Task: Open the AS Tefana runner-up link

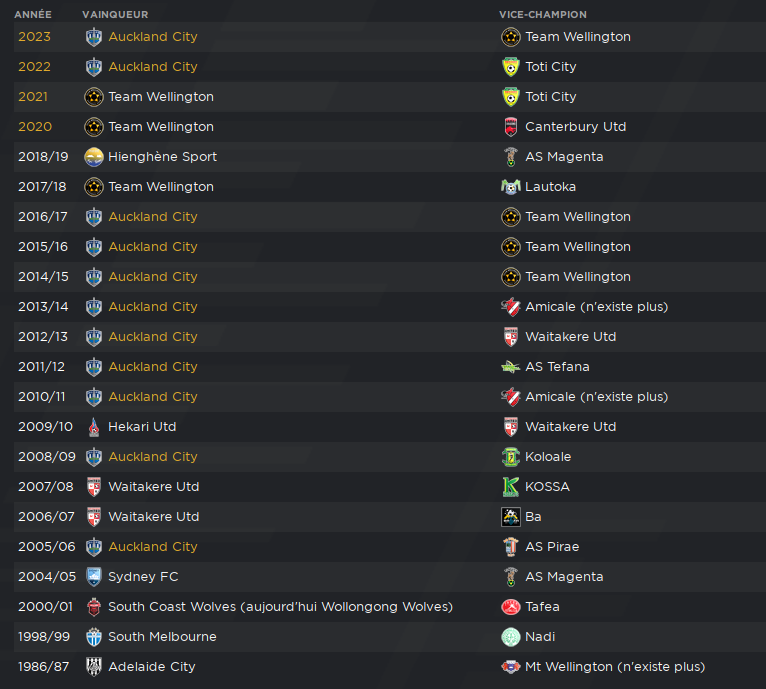Action: pyautogui.click(x=557, y=367)
